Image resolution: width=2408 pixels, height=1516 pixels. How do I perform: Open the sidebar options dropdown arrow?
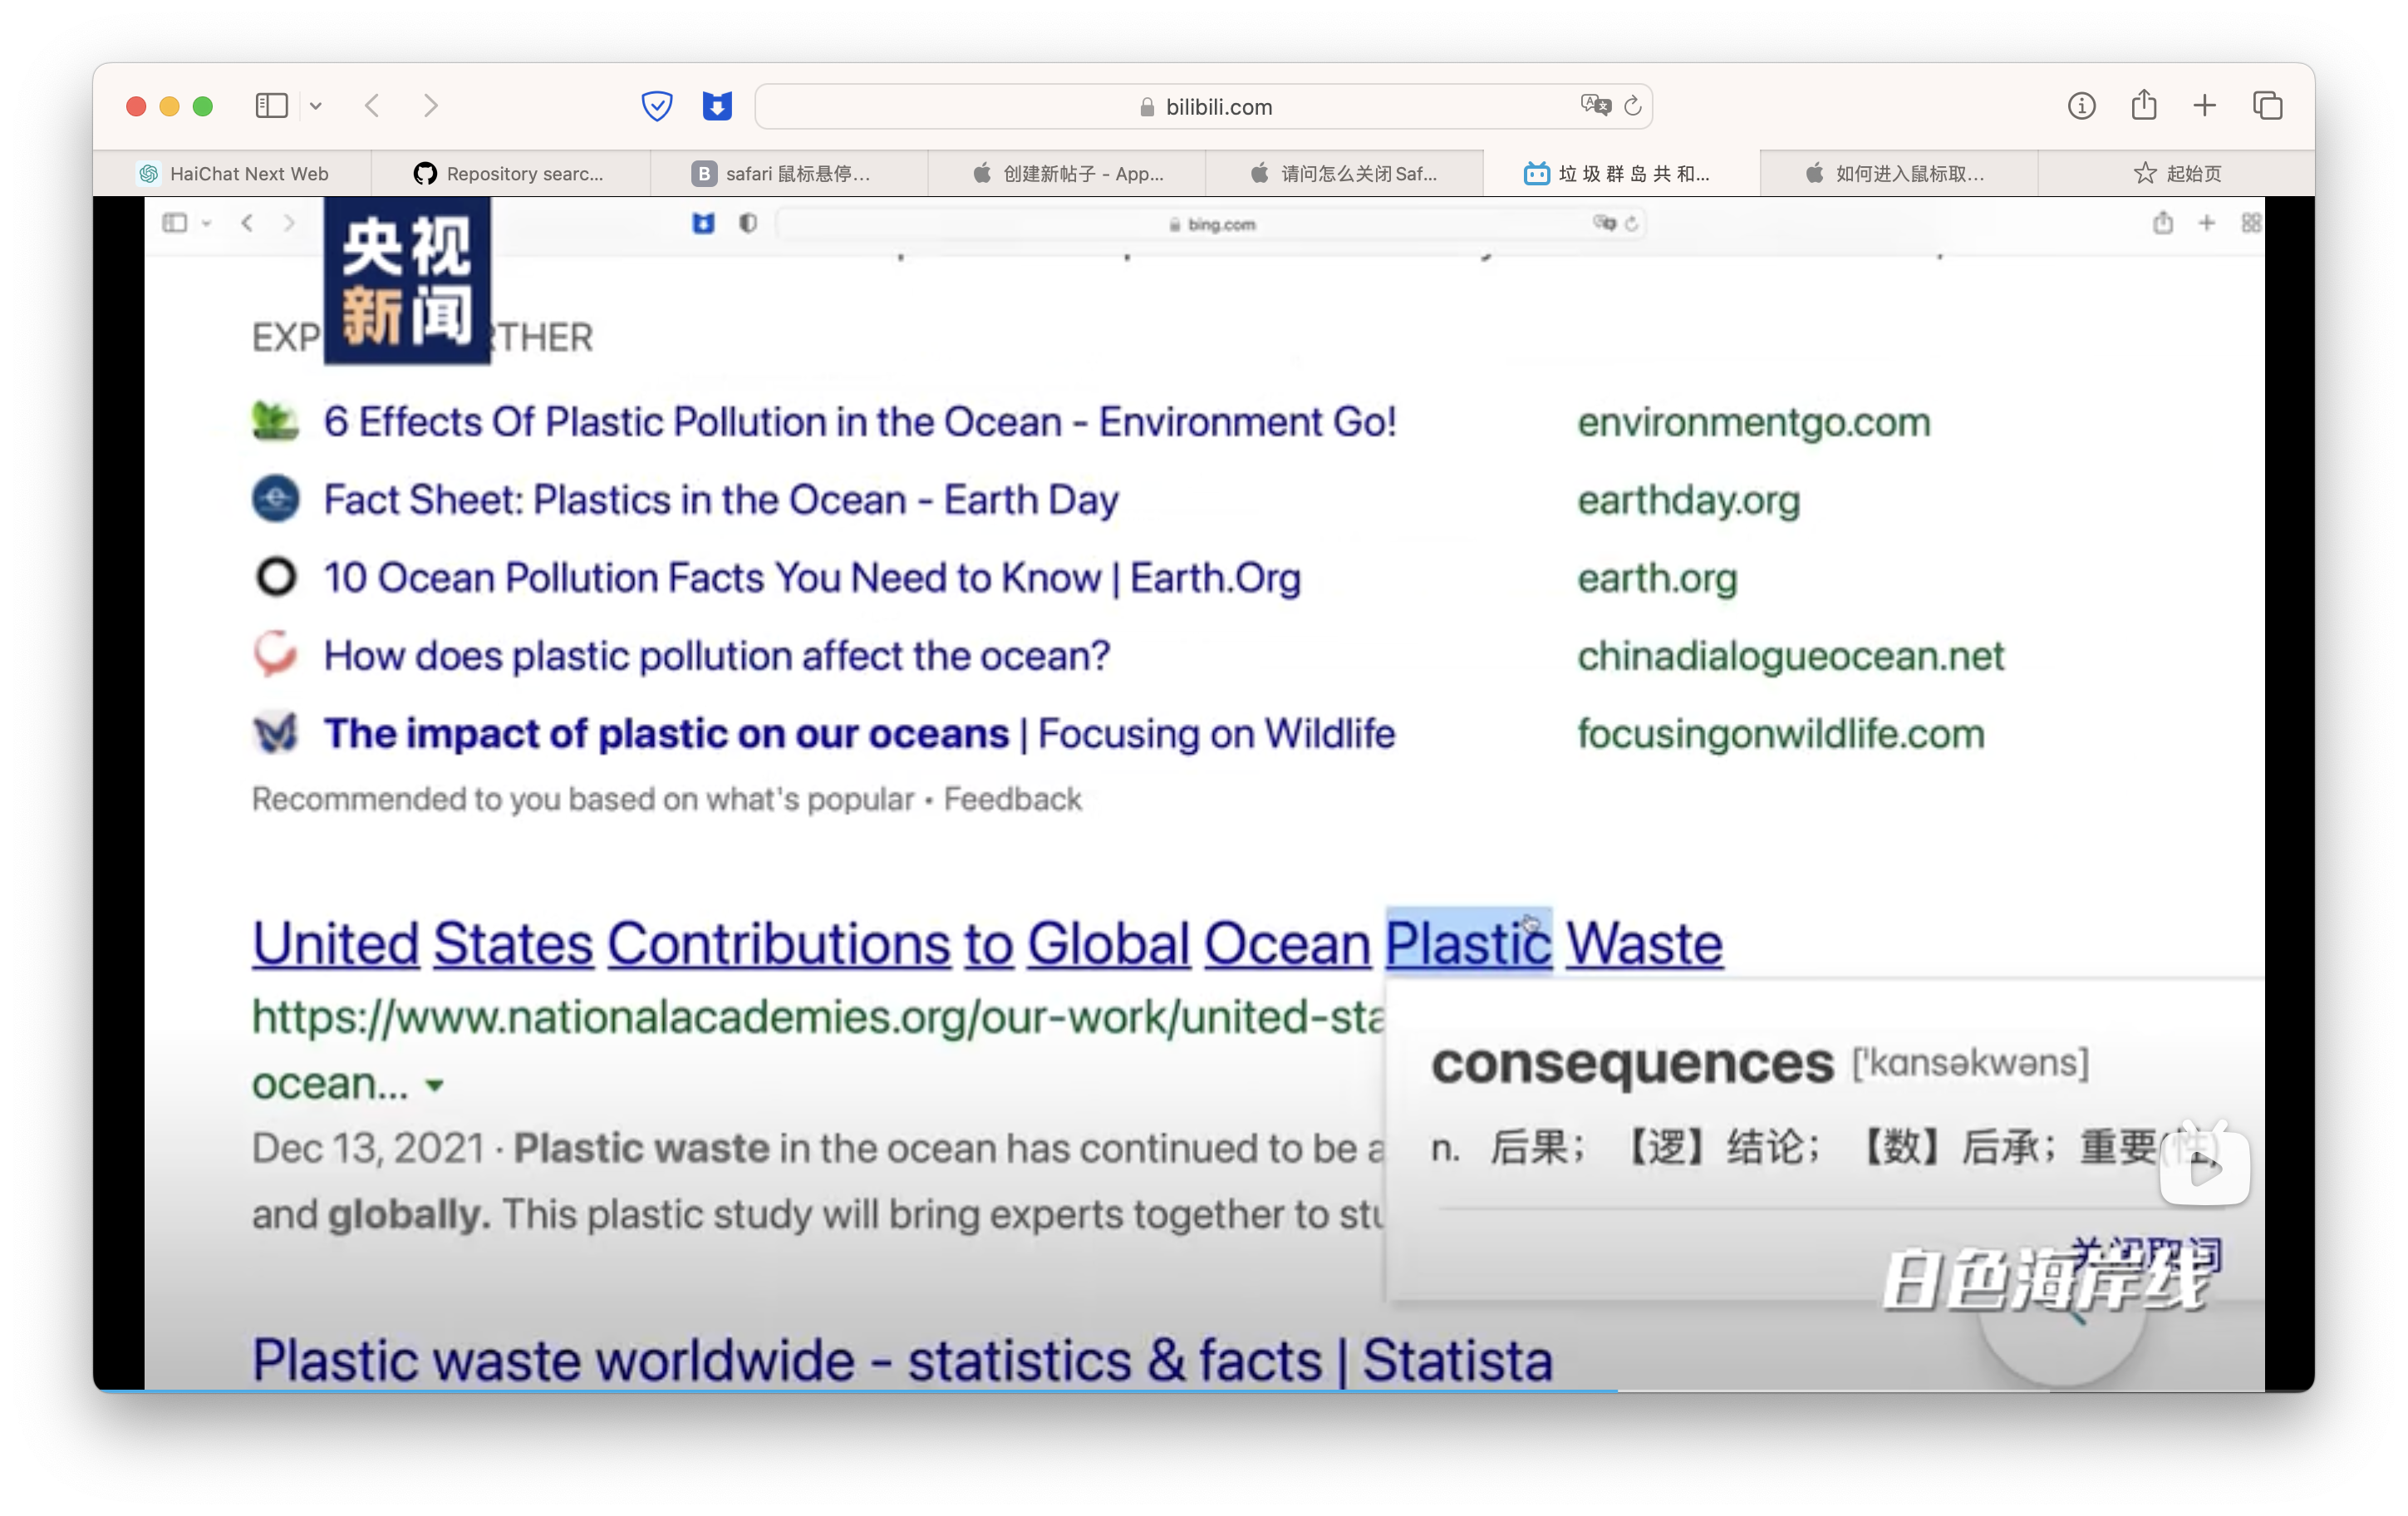(x=316, y=106)
